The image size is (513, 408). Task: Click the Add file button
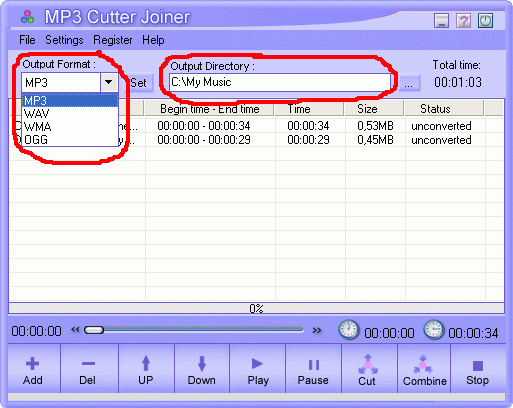(x=34, y=369)
